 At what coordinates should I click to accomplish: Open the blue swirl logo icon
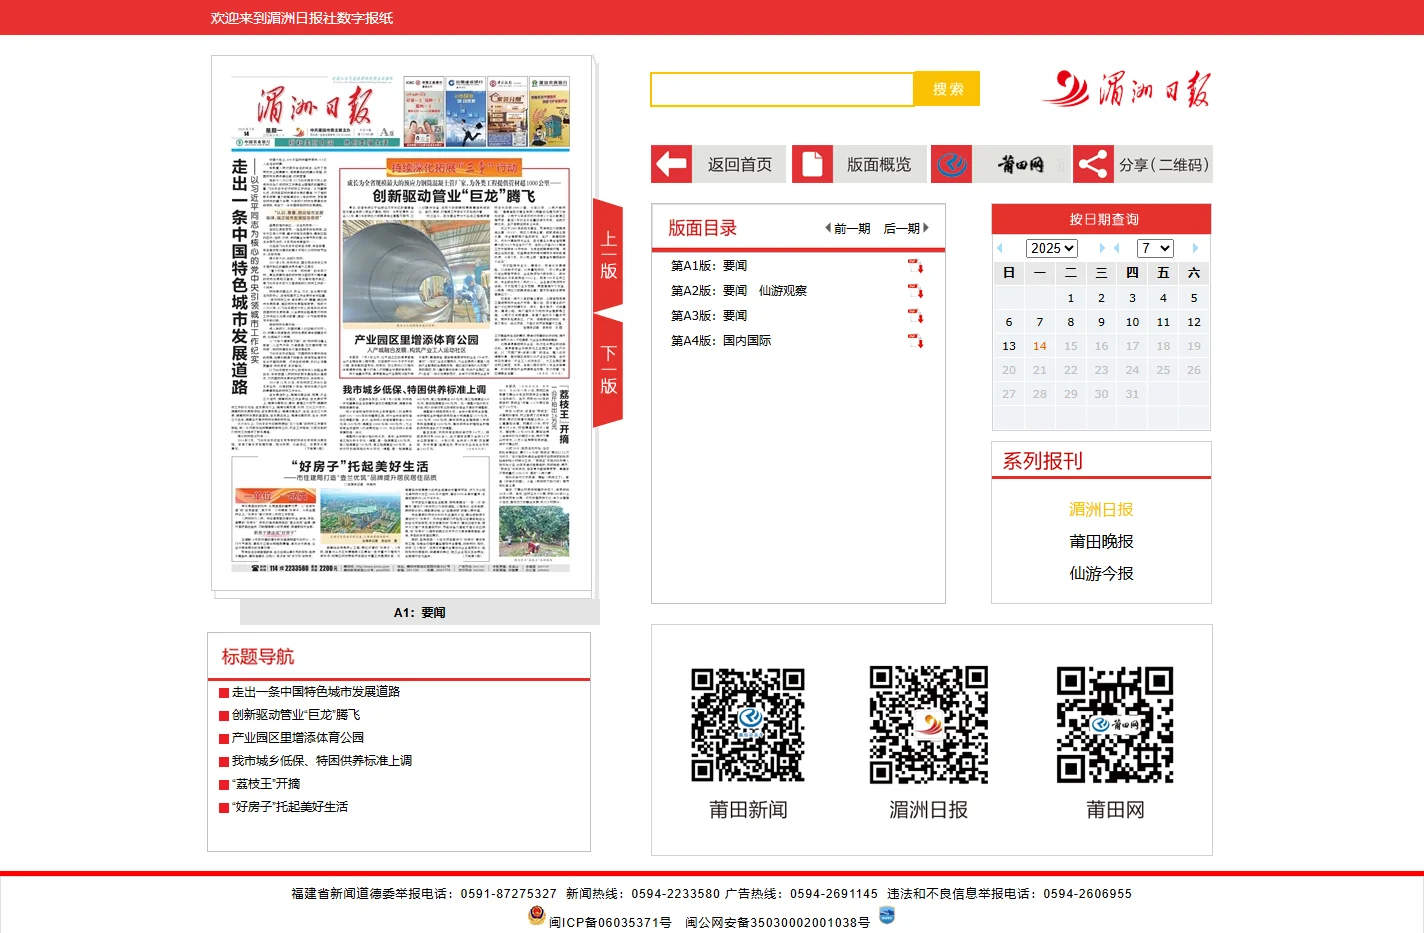coord(951,164)
